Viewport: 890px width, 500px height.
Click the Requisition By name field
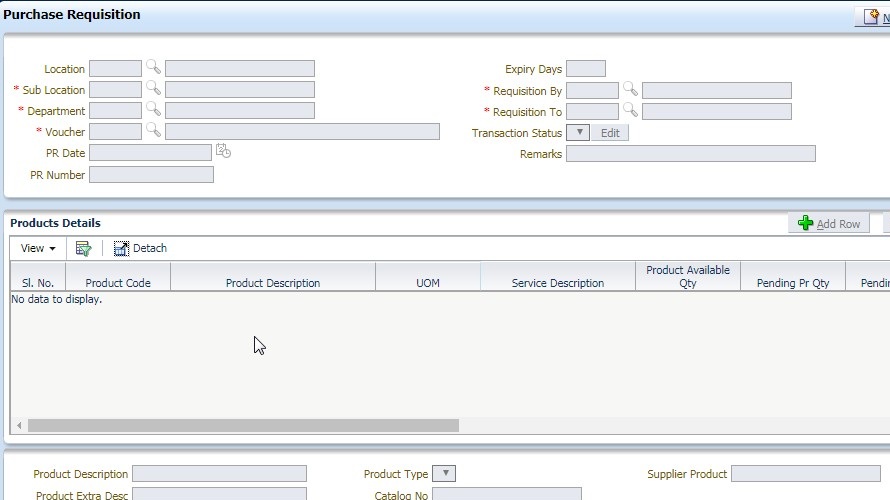coord(717,91)
